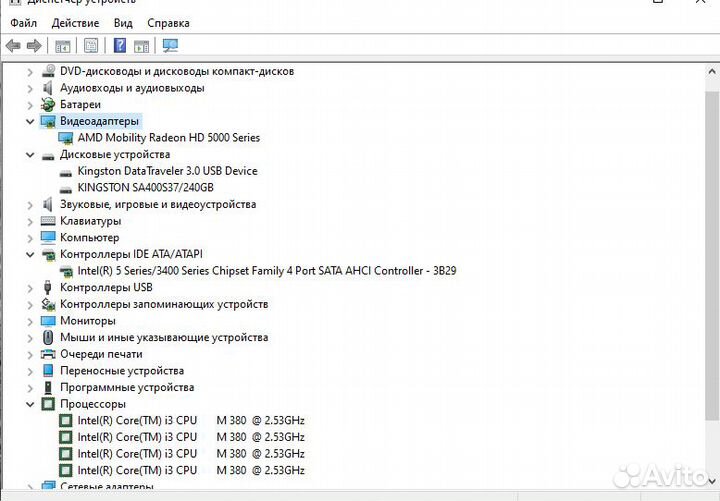
Task: Click the scrollbar up arrow
Action: [711, 72]
